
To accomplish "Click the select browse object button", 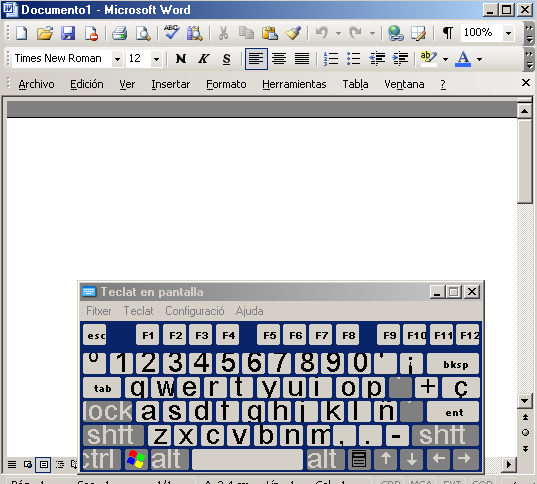I will pyautogui.click(x=525, y=433).
